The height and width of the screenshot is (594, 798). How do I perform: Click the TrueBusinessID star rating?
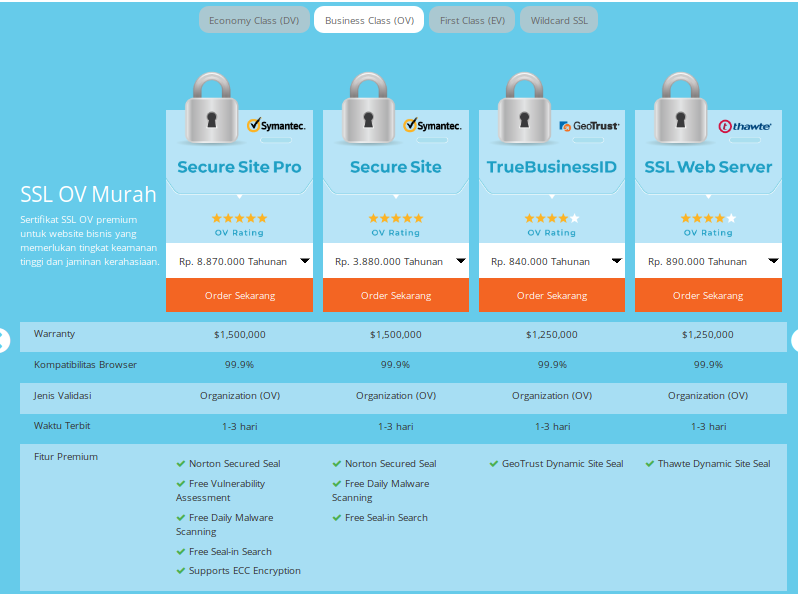pyautogui.click(x=552, y=218)
